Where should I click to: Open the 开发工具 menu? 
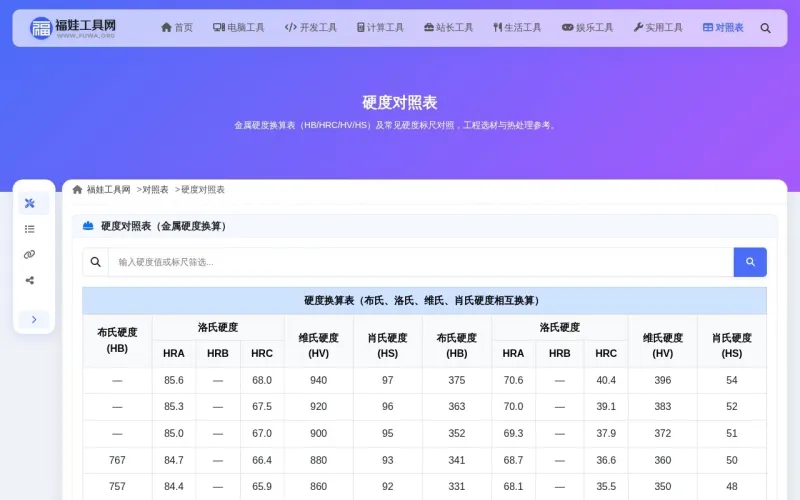(311, 28)
